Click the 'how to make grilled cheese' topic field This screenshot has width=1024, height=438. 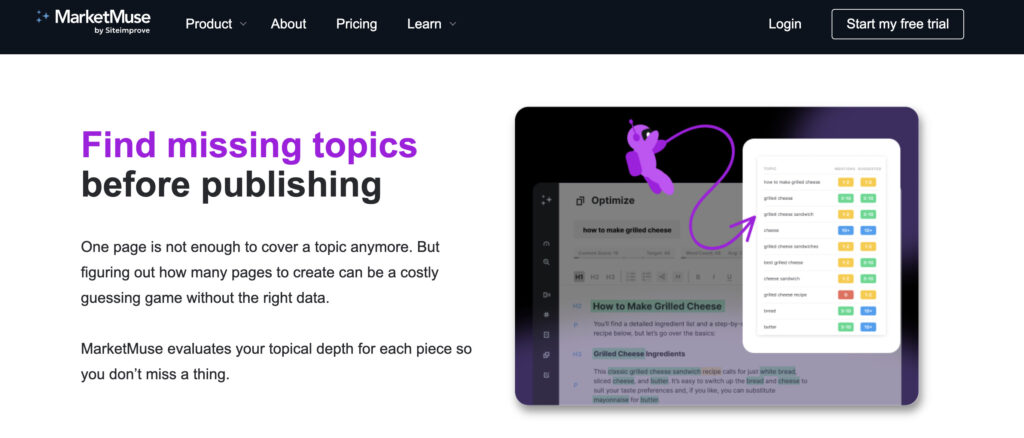(x=627, y=230)
